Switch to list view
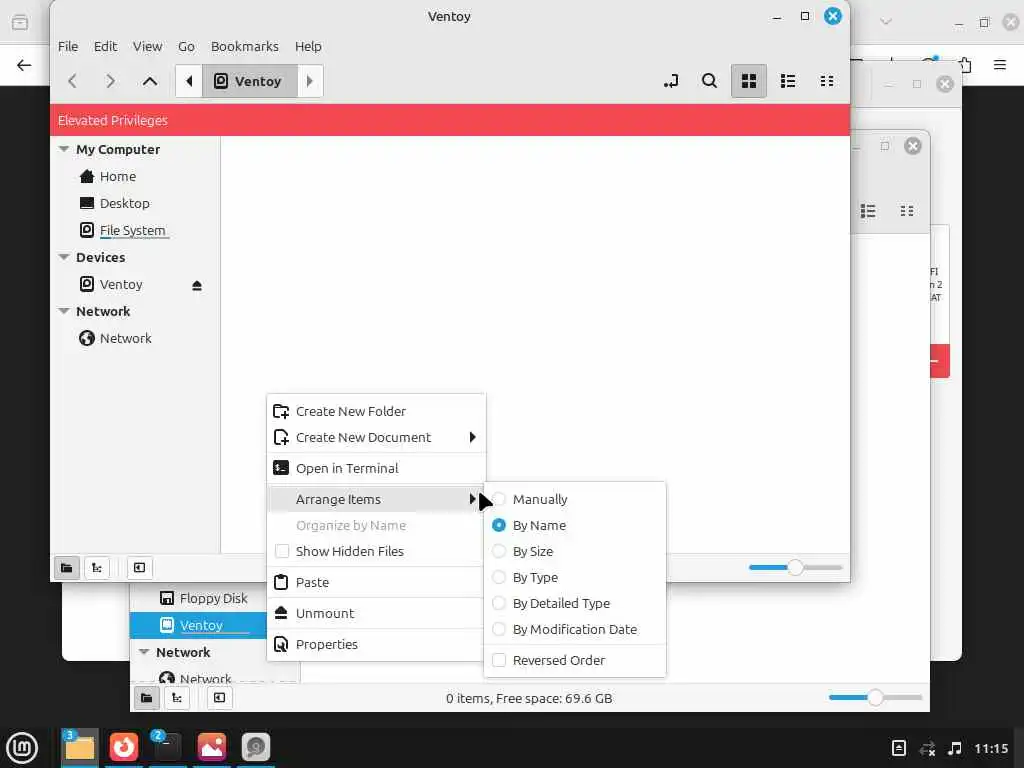Screen dimensions: 1024x768 click(x=788, y=81)
